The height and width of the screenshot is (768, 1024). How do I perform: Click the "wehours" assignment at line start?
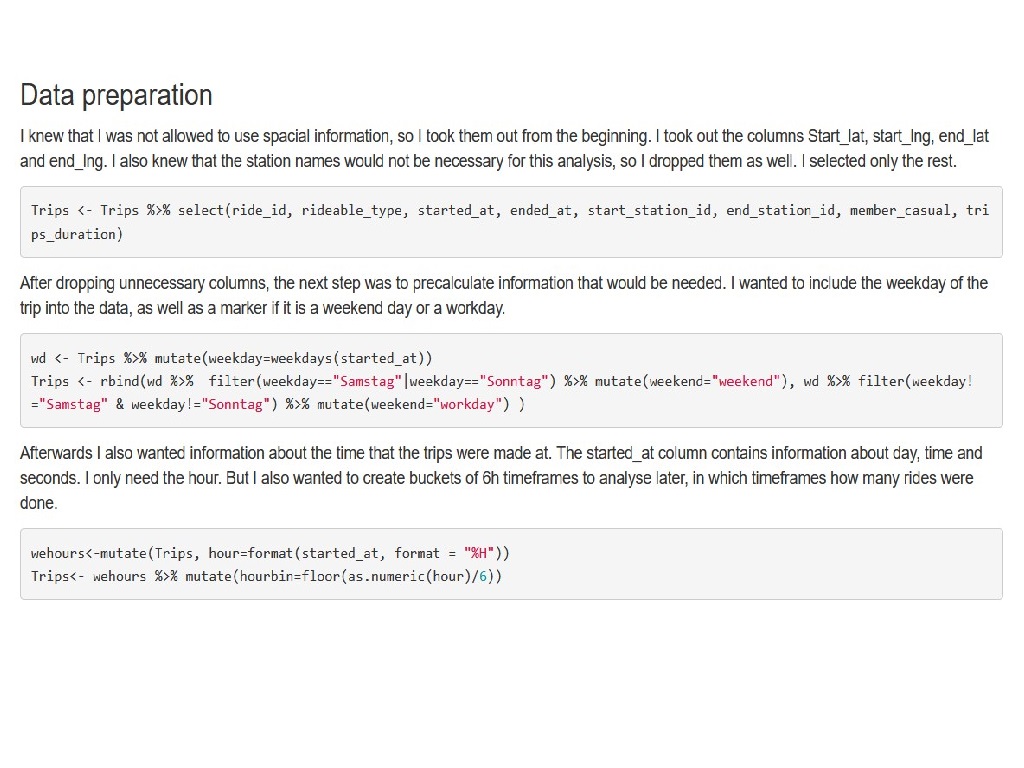pos(58,553)
